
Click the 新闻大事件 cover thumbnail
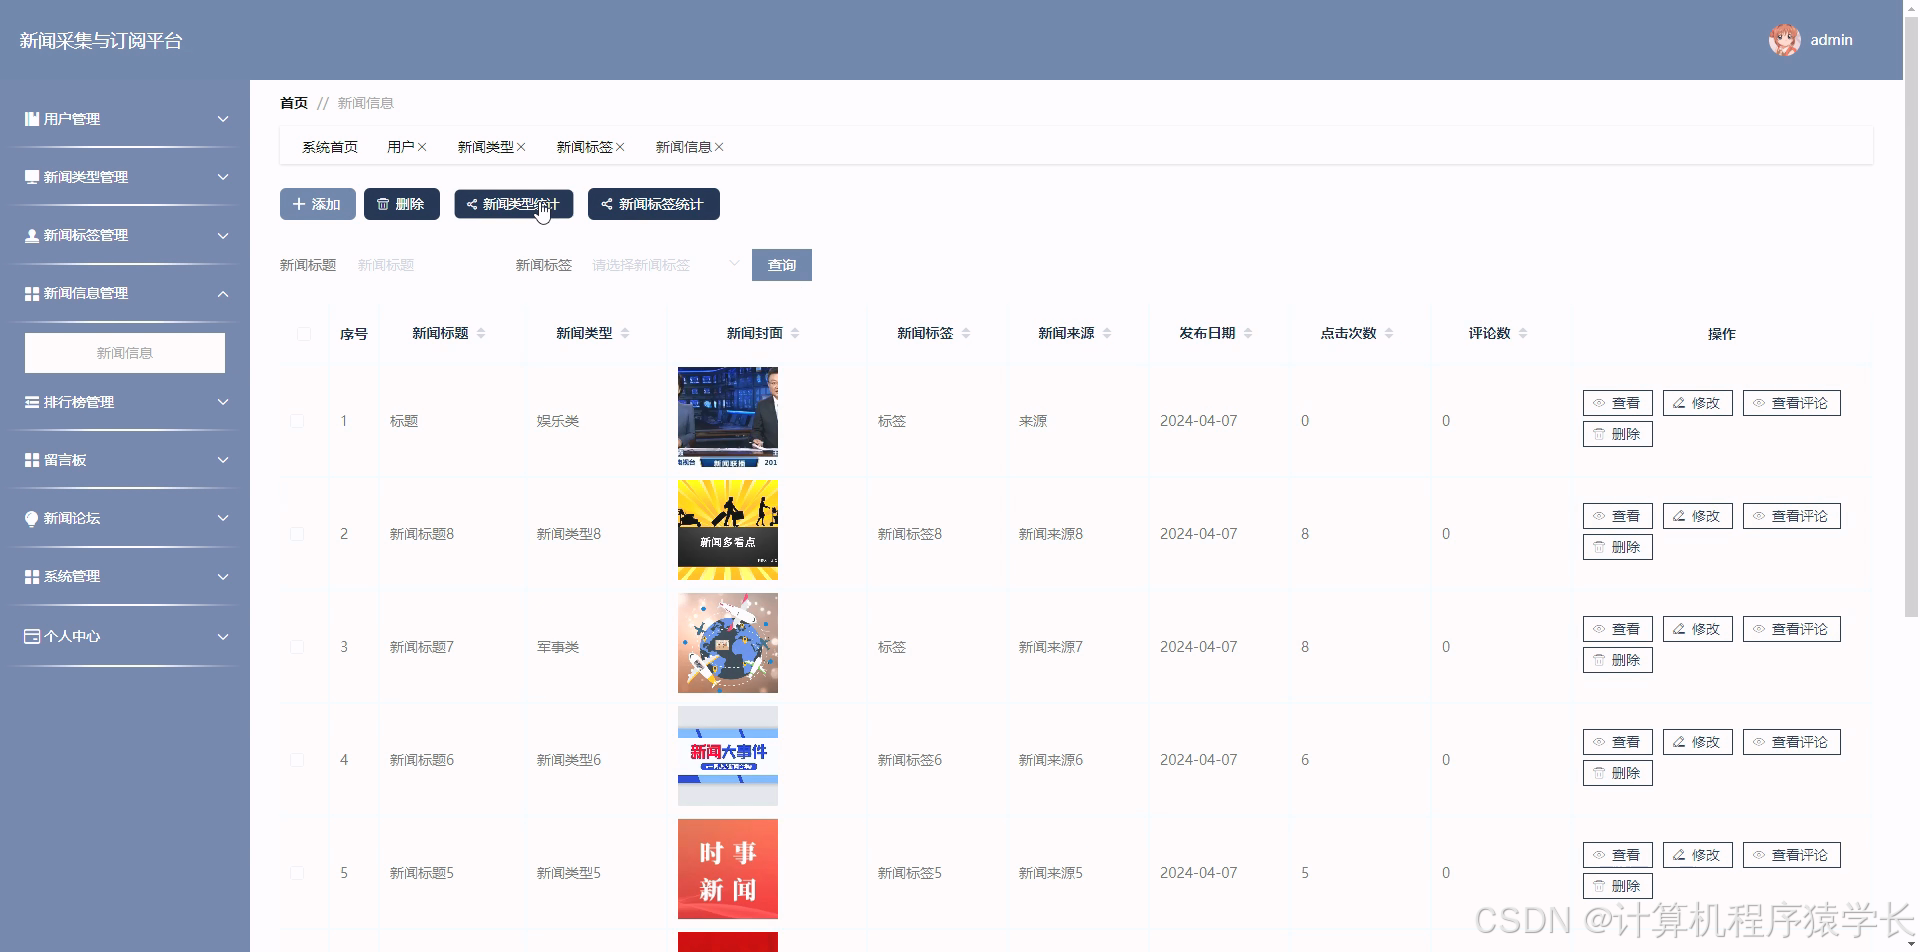(x=728, y=756)
